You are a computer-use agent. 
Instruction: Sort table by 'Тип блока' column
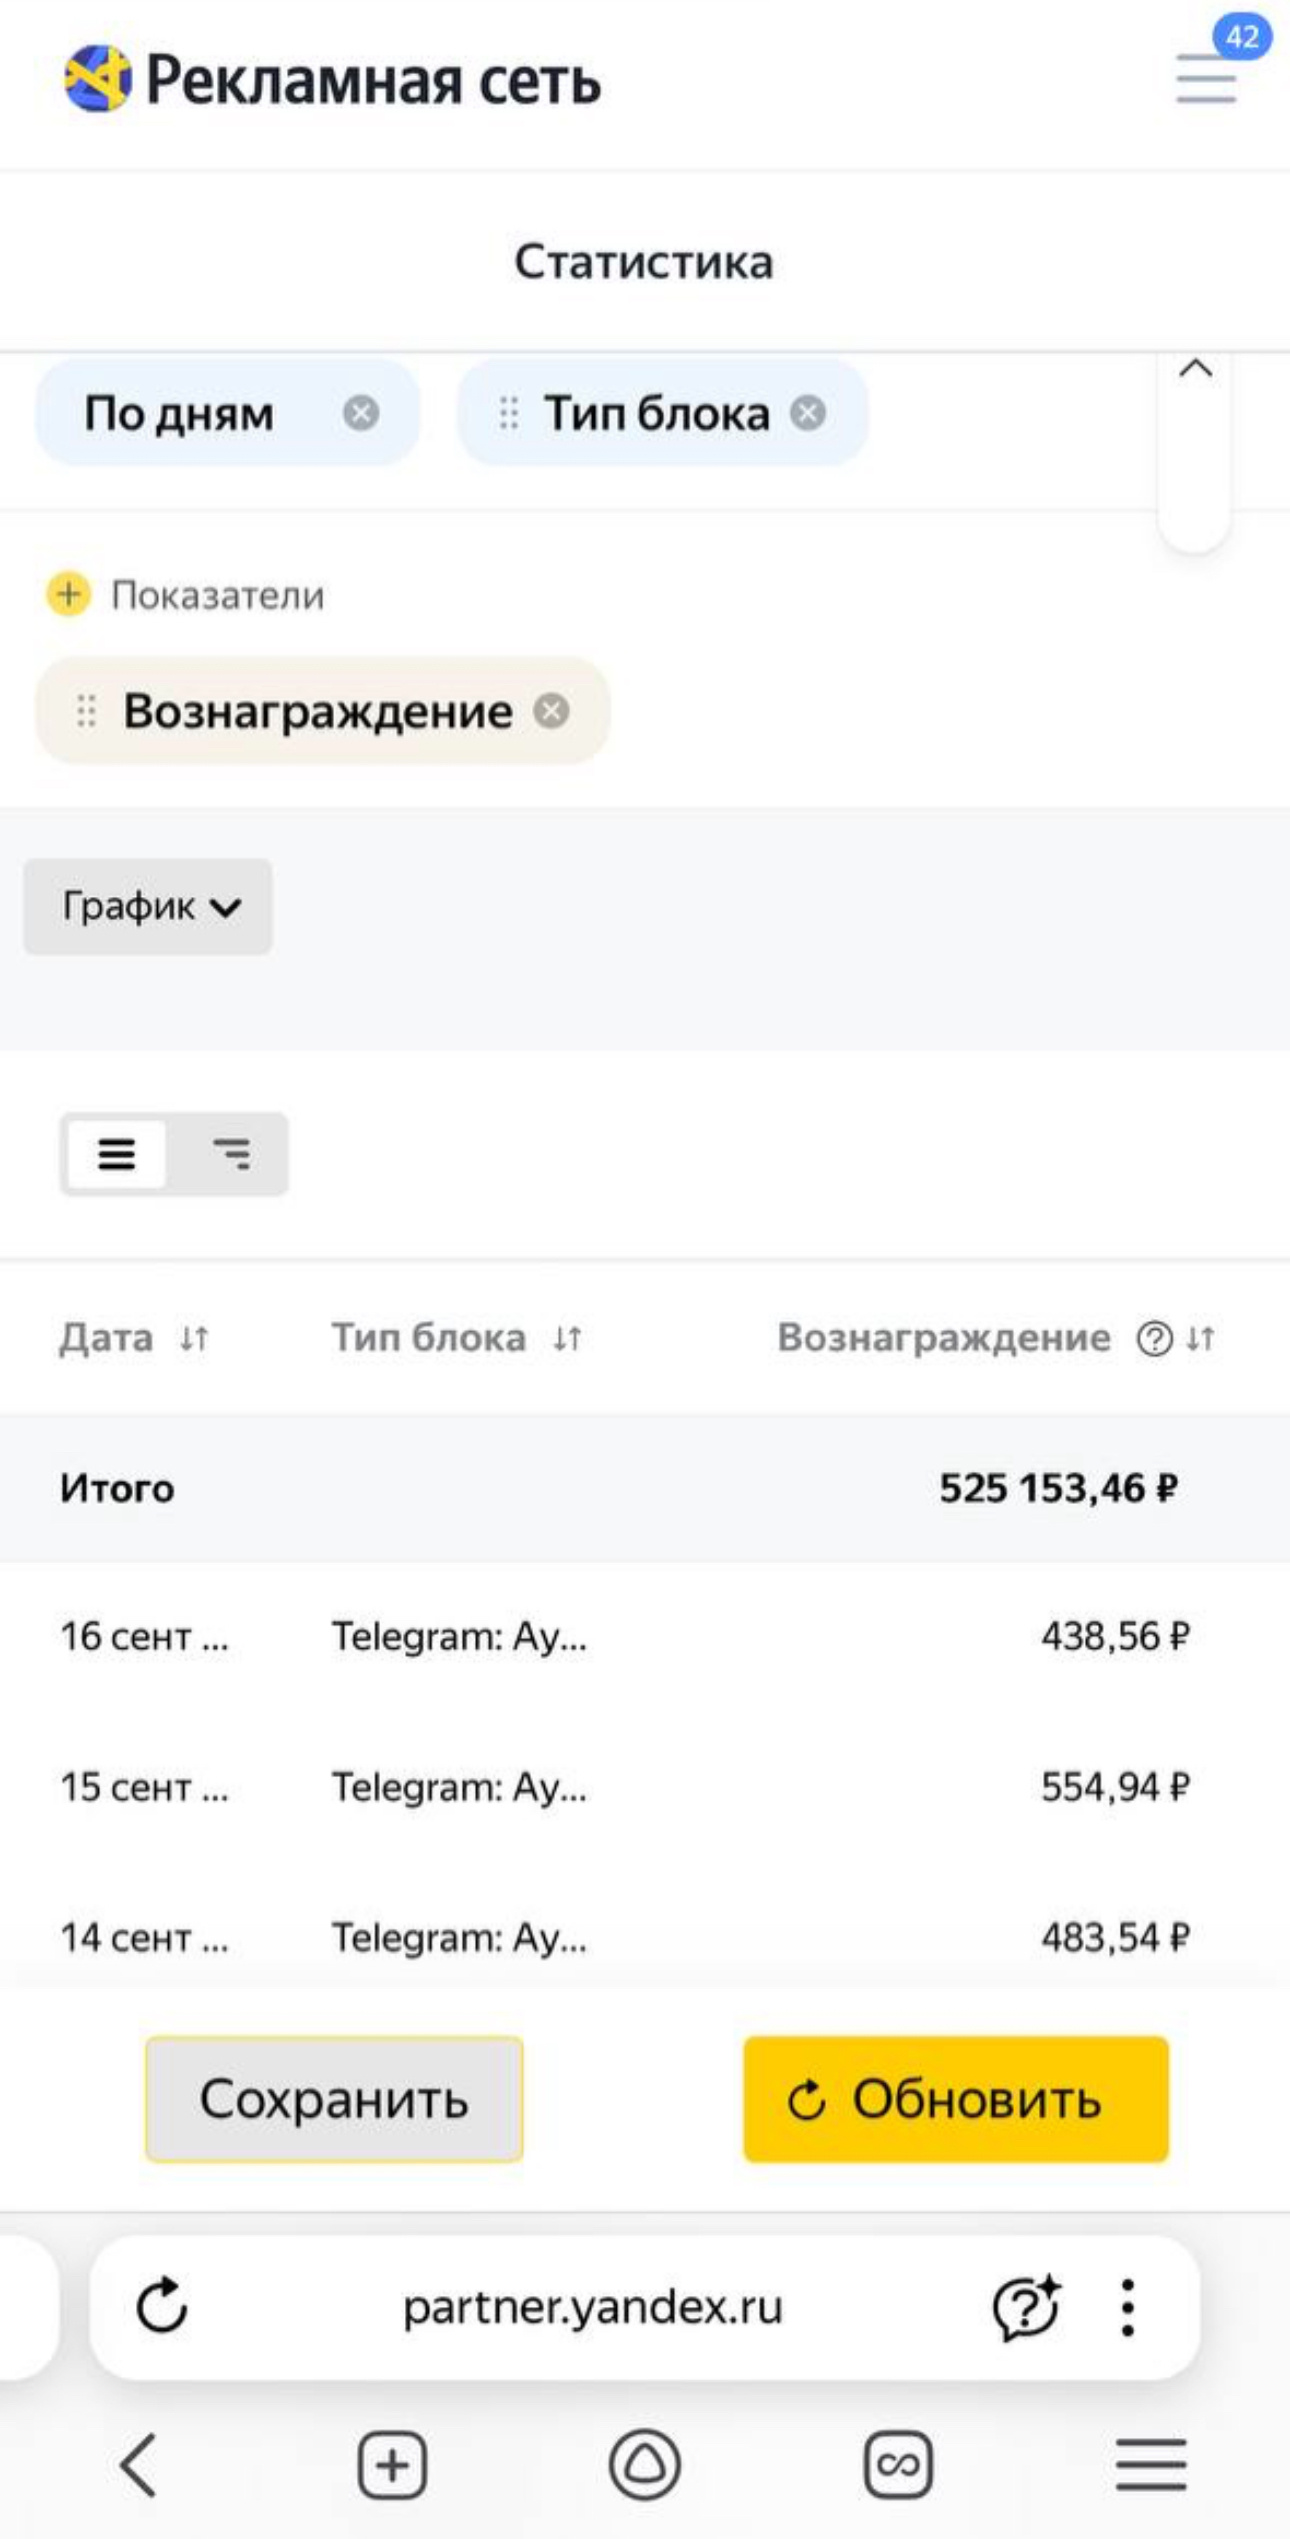(x=568, y=1338)
